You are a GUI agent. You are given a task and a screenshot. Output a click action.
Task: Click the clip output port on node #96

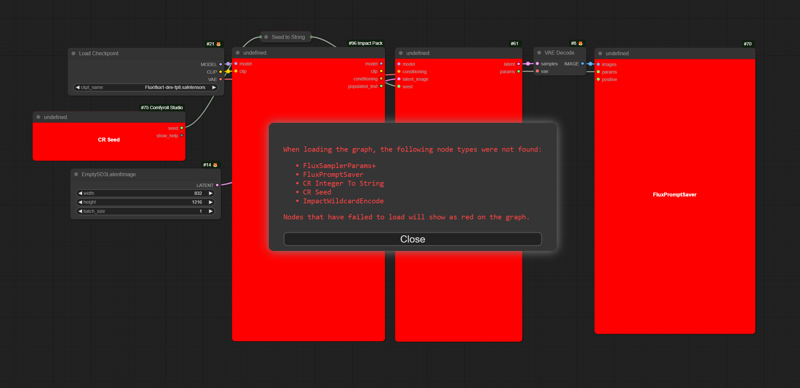tap(381, 71)
